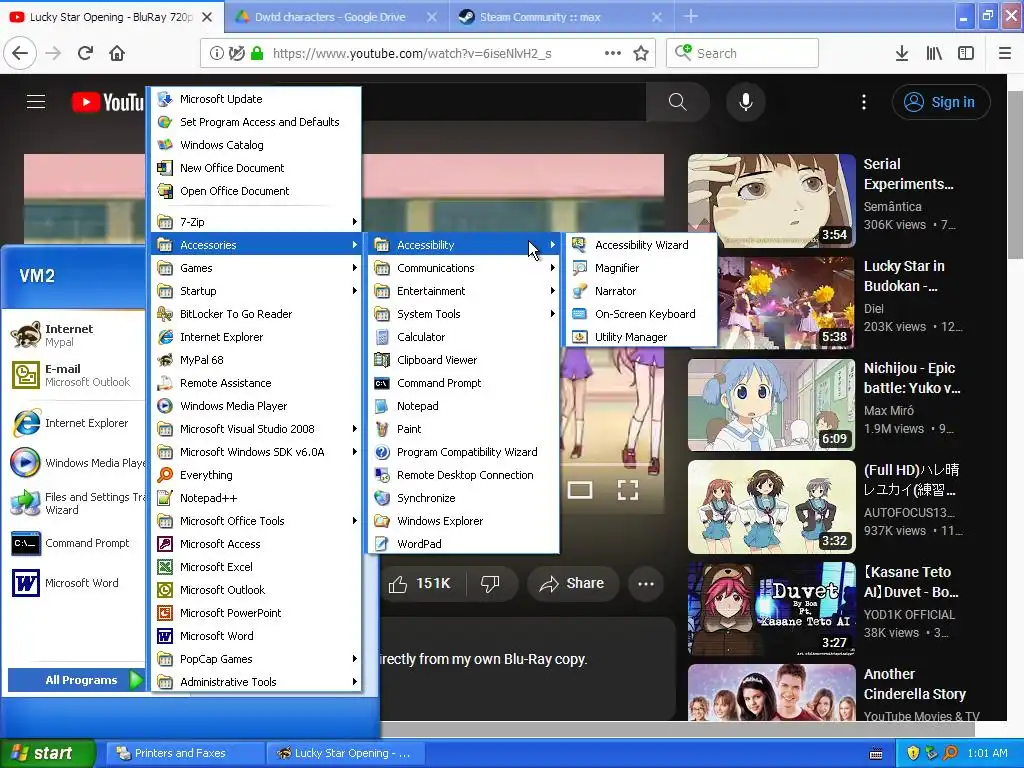This screenshot has height=768, width=1024.
Task: Open the Firefox-style library icon
Action: (x=934, y=54)
